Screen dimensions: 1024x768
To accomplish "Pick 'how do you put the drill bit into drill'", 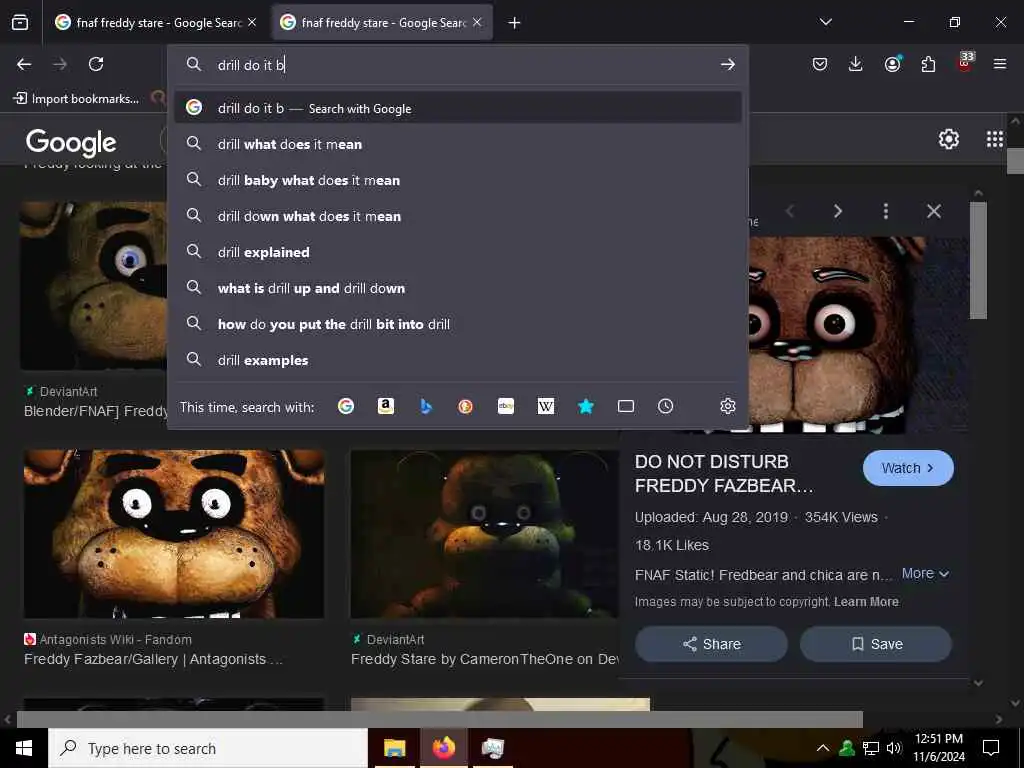I will (458, 324).
